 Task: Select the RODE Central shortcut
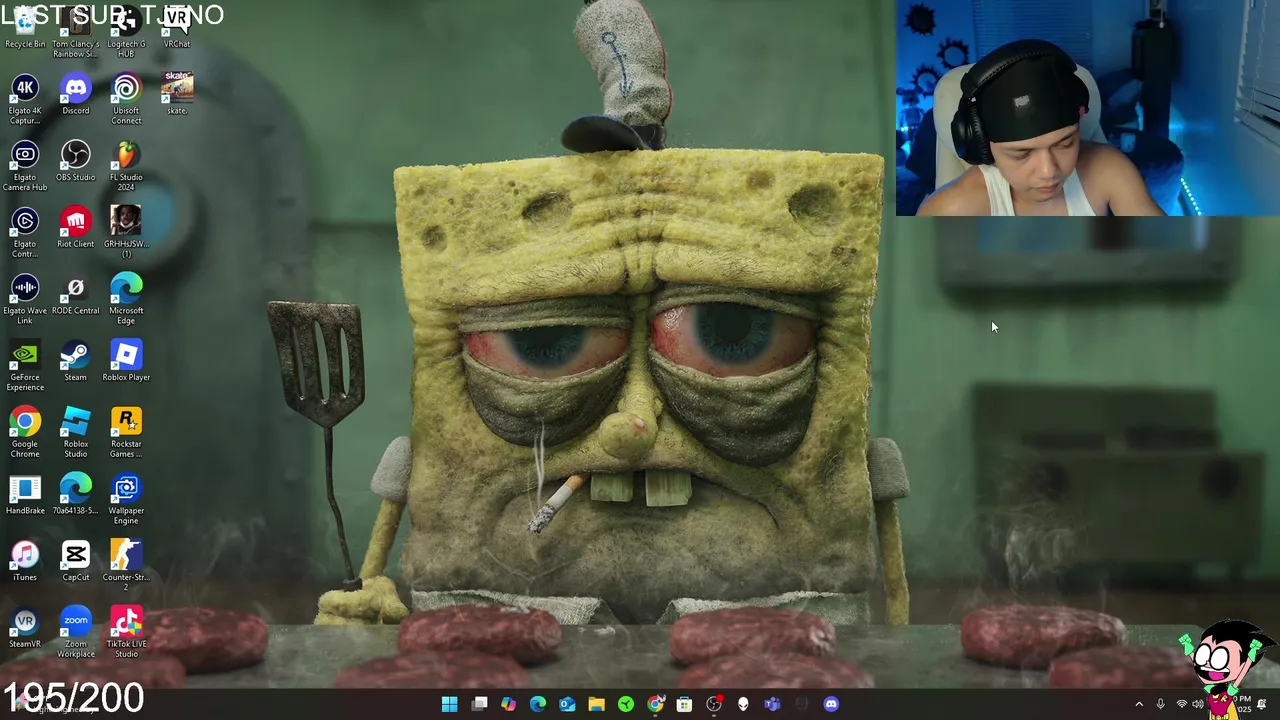coord(76,295)
